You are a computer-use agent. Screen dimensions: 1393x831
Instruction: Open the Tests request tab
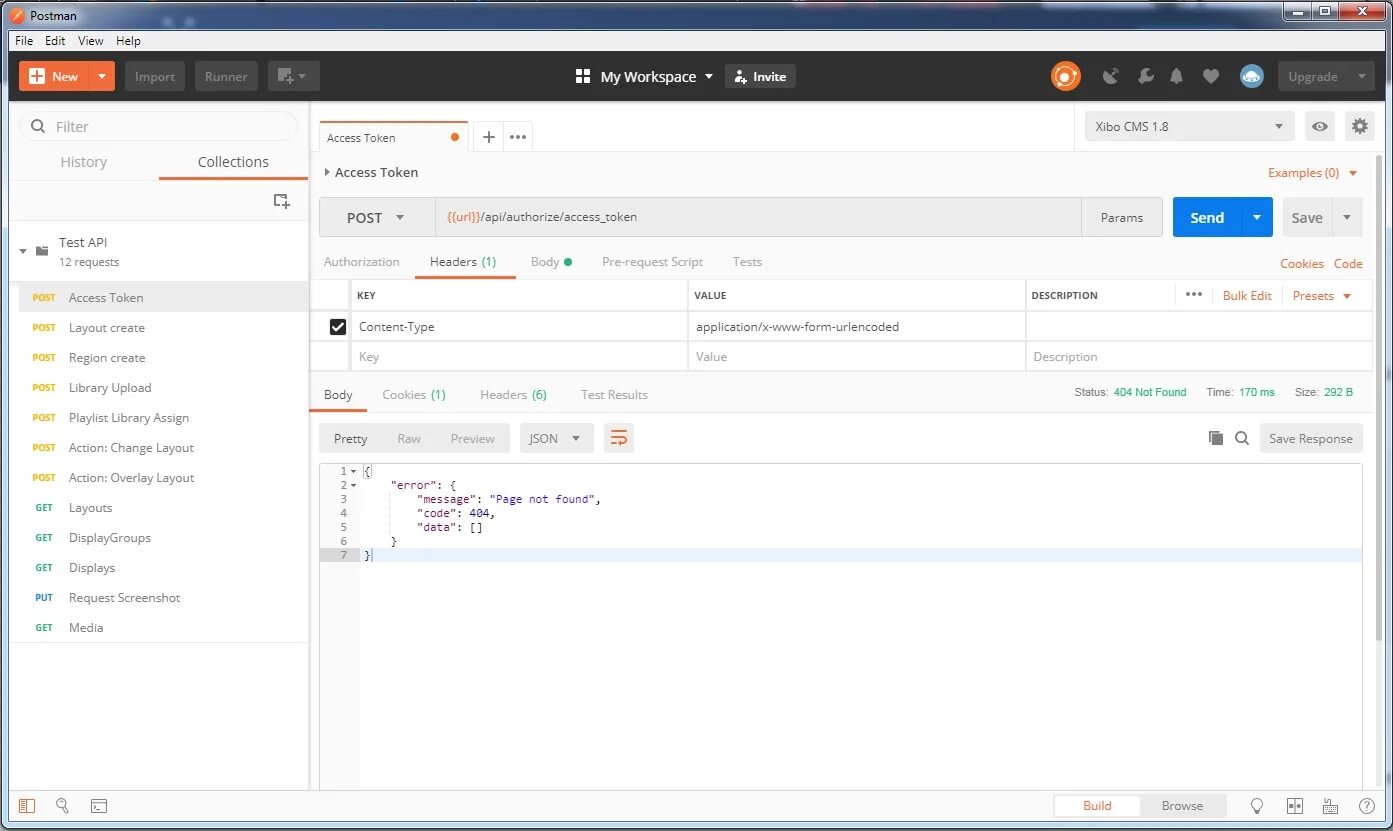tap(747, 261)
